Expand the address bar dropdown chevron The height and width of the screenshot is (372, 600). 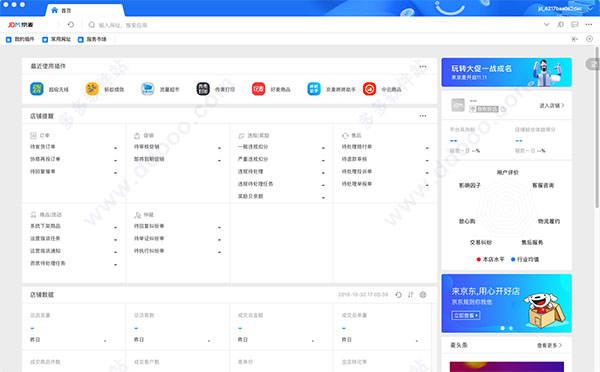click(x=546, y=24)
